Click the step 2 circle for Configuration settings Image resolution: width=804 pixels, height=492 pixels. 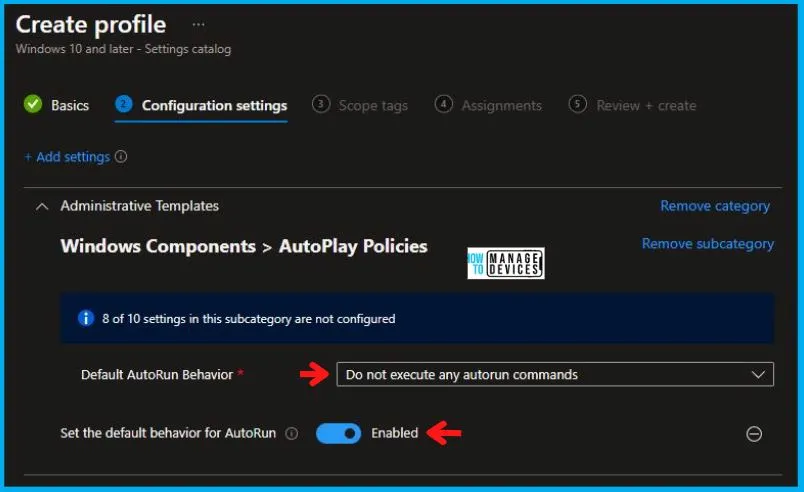[x=124, y=105]
